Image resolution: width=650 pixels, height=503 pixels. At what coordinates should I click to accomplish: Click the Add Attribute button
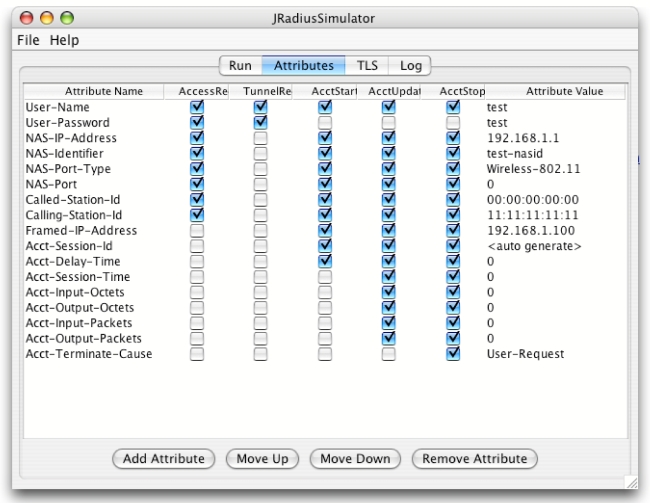point(164,459)
